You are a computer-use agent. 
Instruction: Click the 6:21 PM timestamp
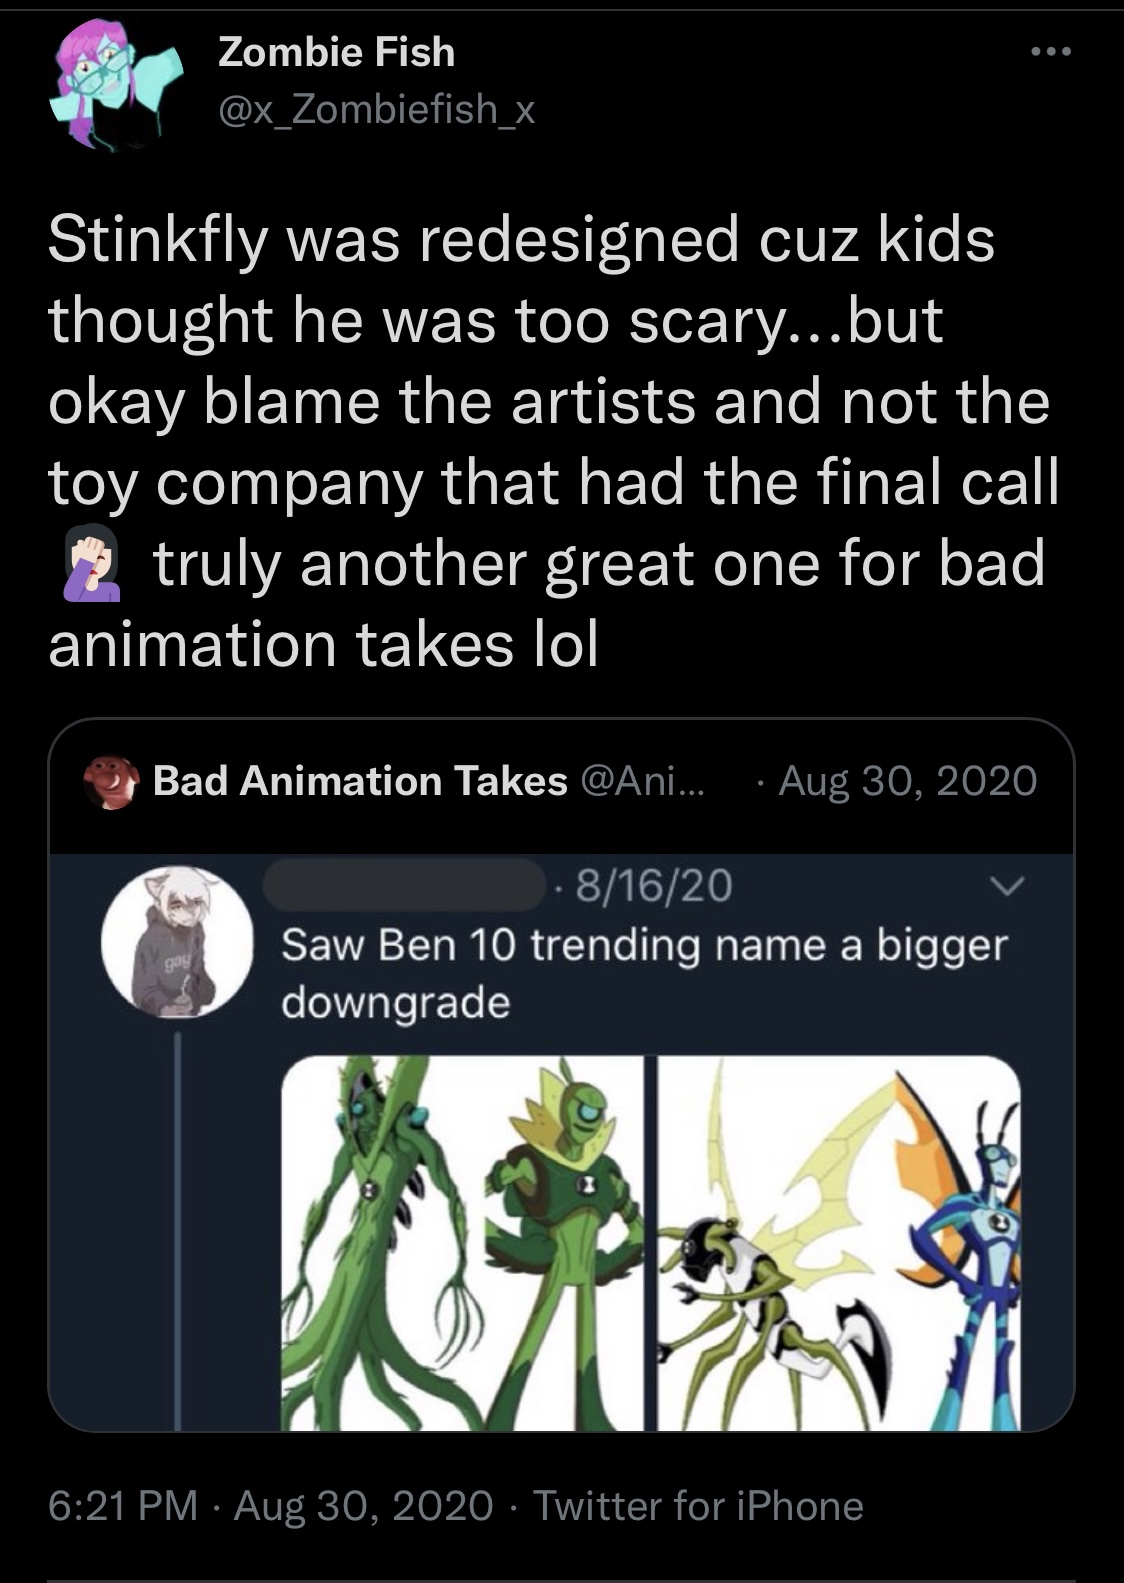point(123,1506)
